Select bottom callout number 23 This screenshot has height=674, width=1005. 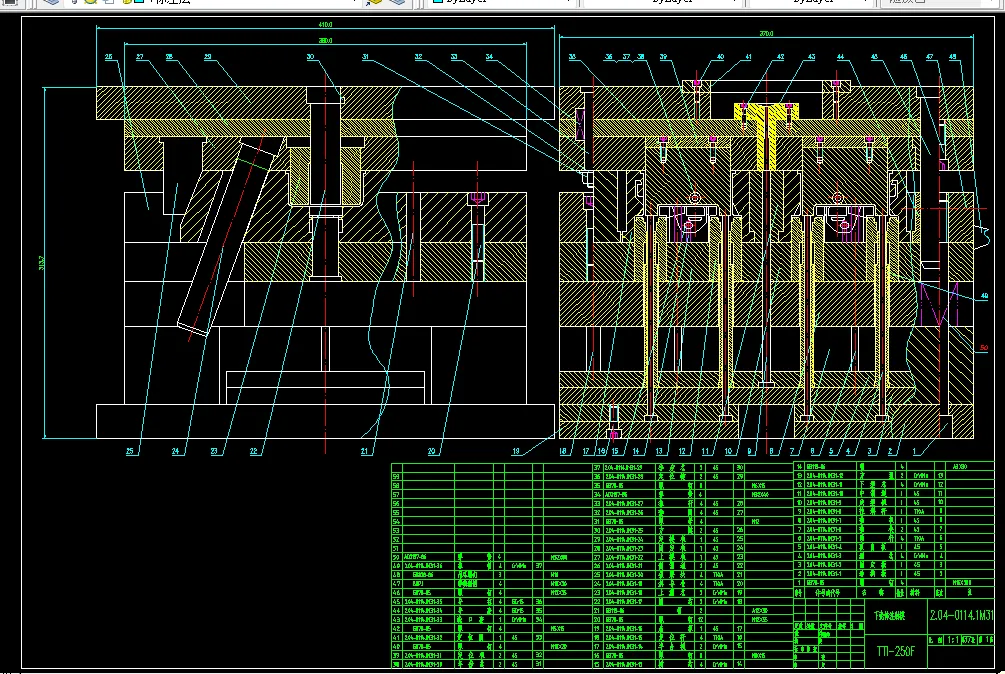coord(214,451)
